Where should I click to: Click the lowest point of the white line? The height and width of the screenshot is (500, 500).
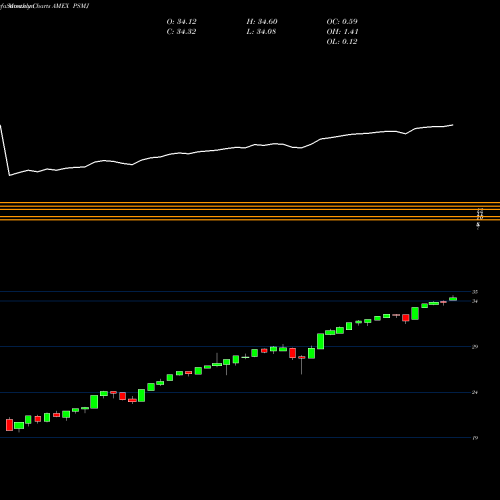click(x=9, y=175)
